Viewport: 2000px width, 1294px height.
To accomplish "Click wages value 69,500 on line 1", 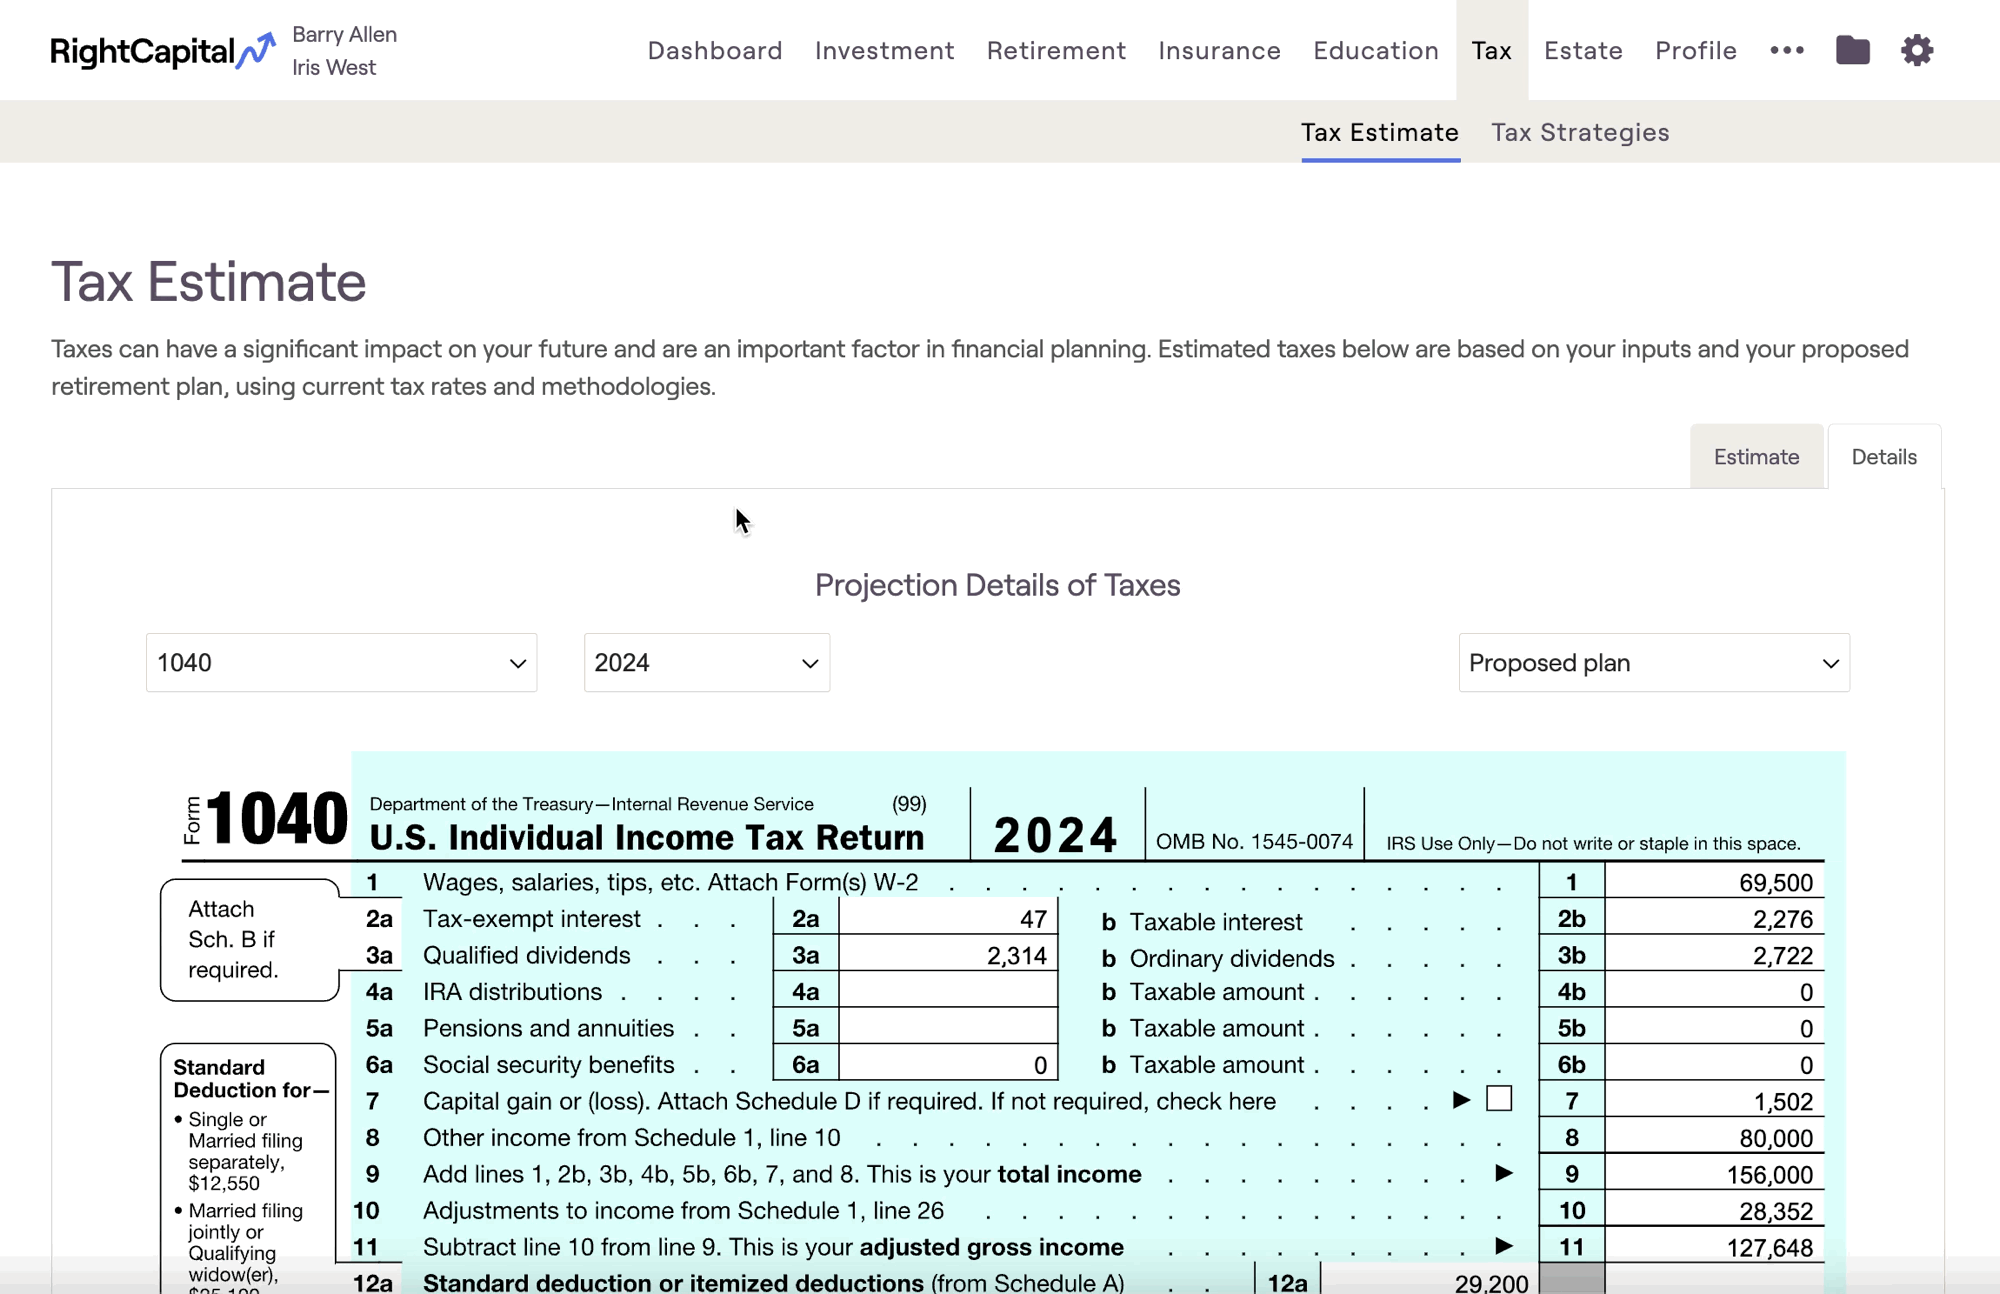I will tap(1775, 883).
